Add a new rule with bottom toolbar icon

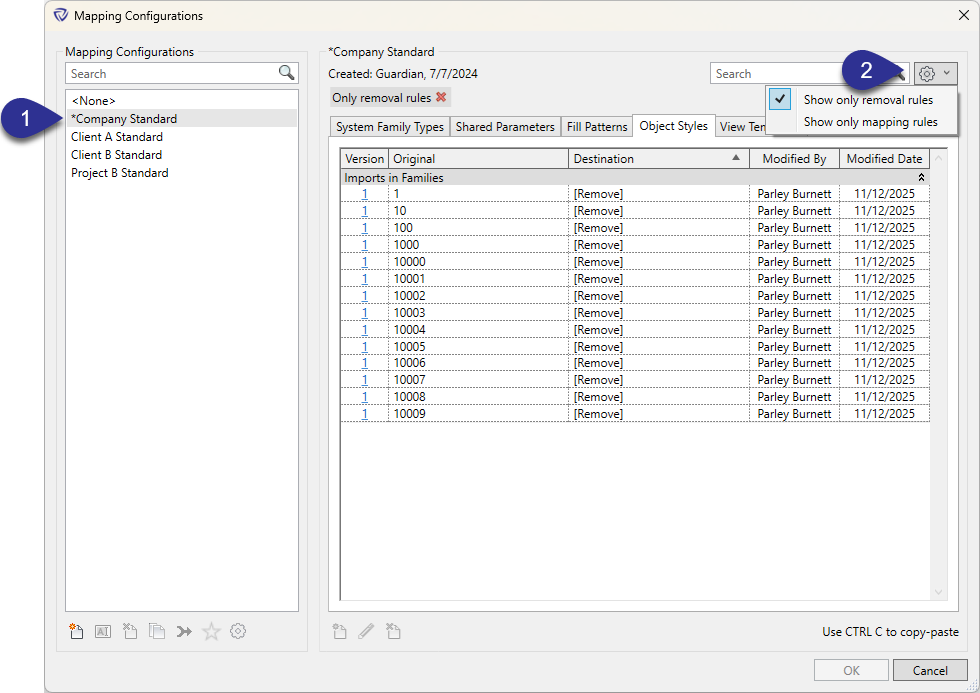(339, 632)
